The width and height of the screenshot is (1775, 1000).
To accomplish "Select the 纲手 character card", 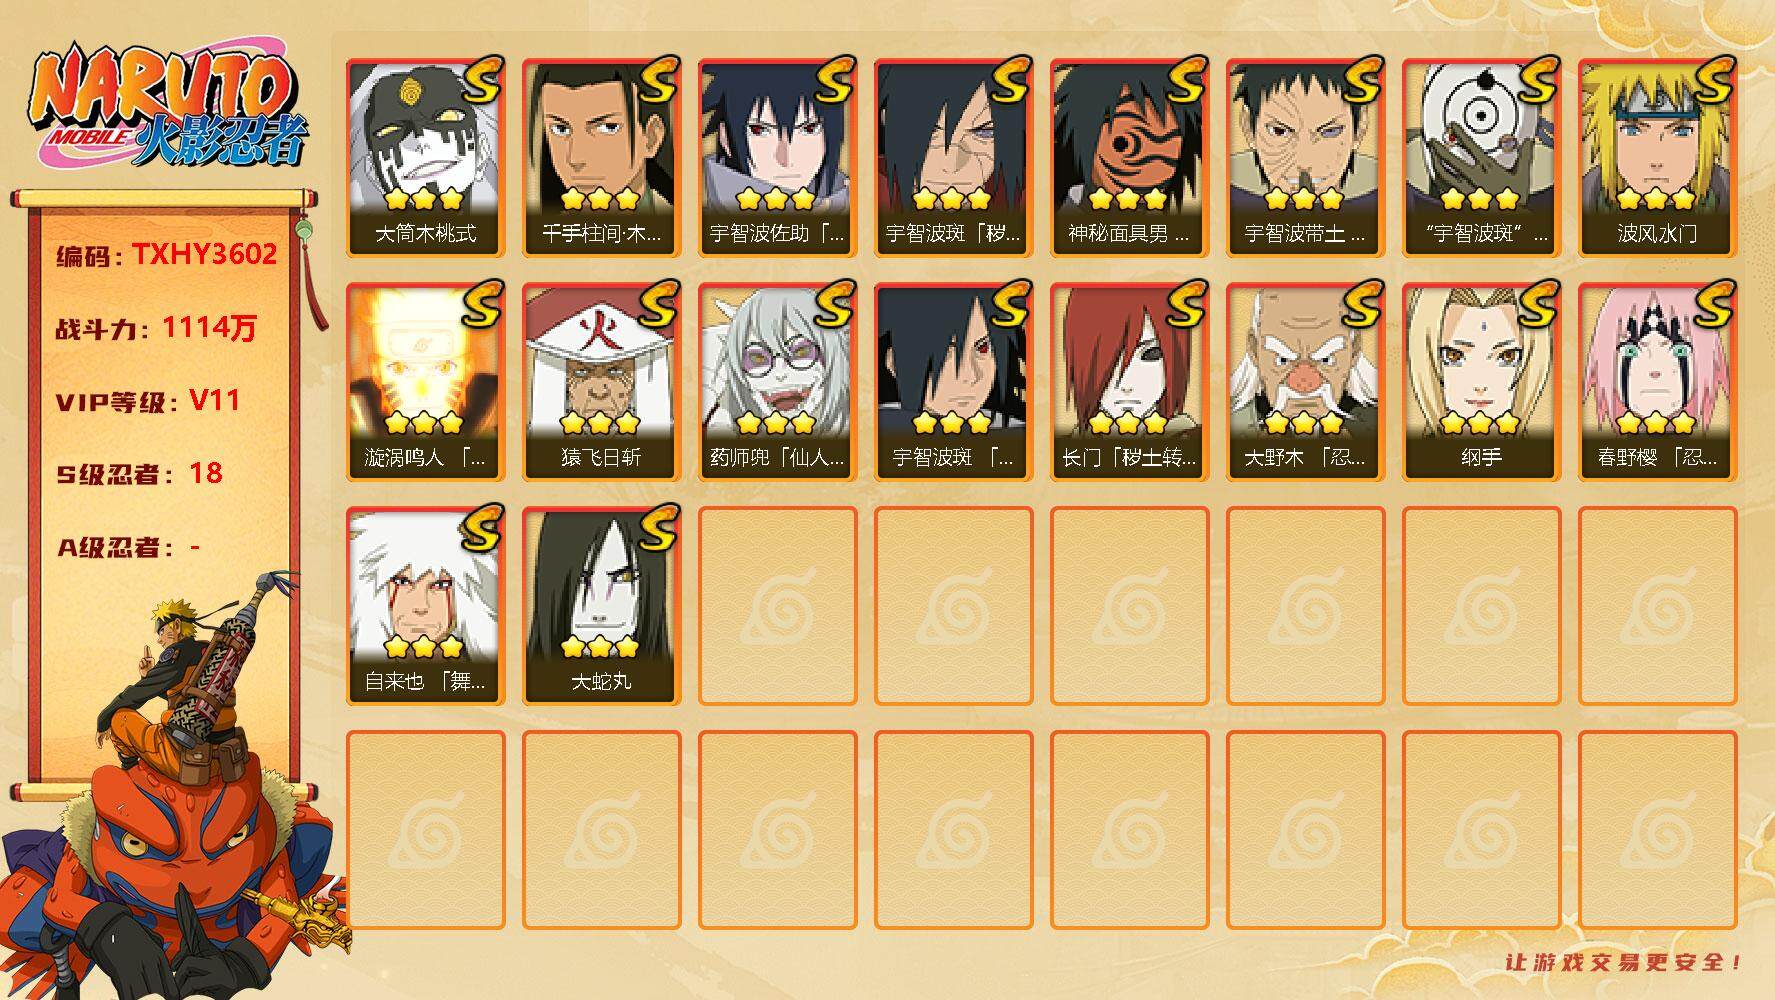I will pyautogui.click(x=1481, y=382).
